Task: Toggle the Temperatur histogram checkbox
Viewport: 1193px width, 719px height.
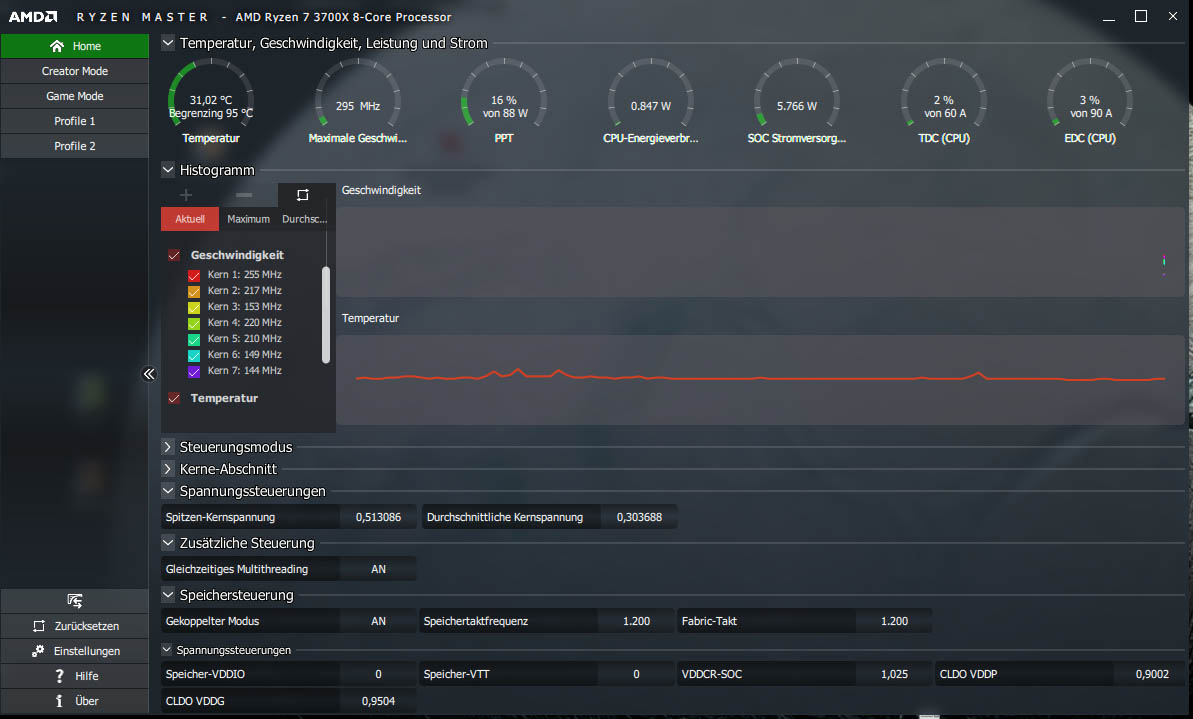Action: (x=174, y=399)
